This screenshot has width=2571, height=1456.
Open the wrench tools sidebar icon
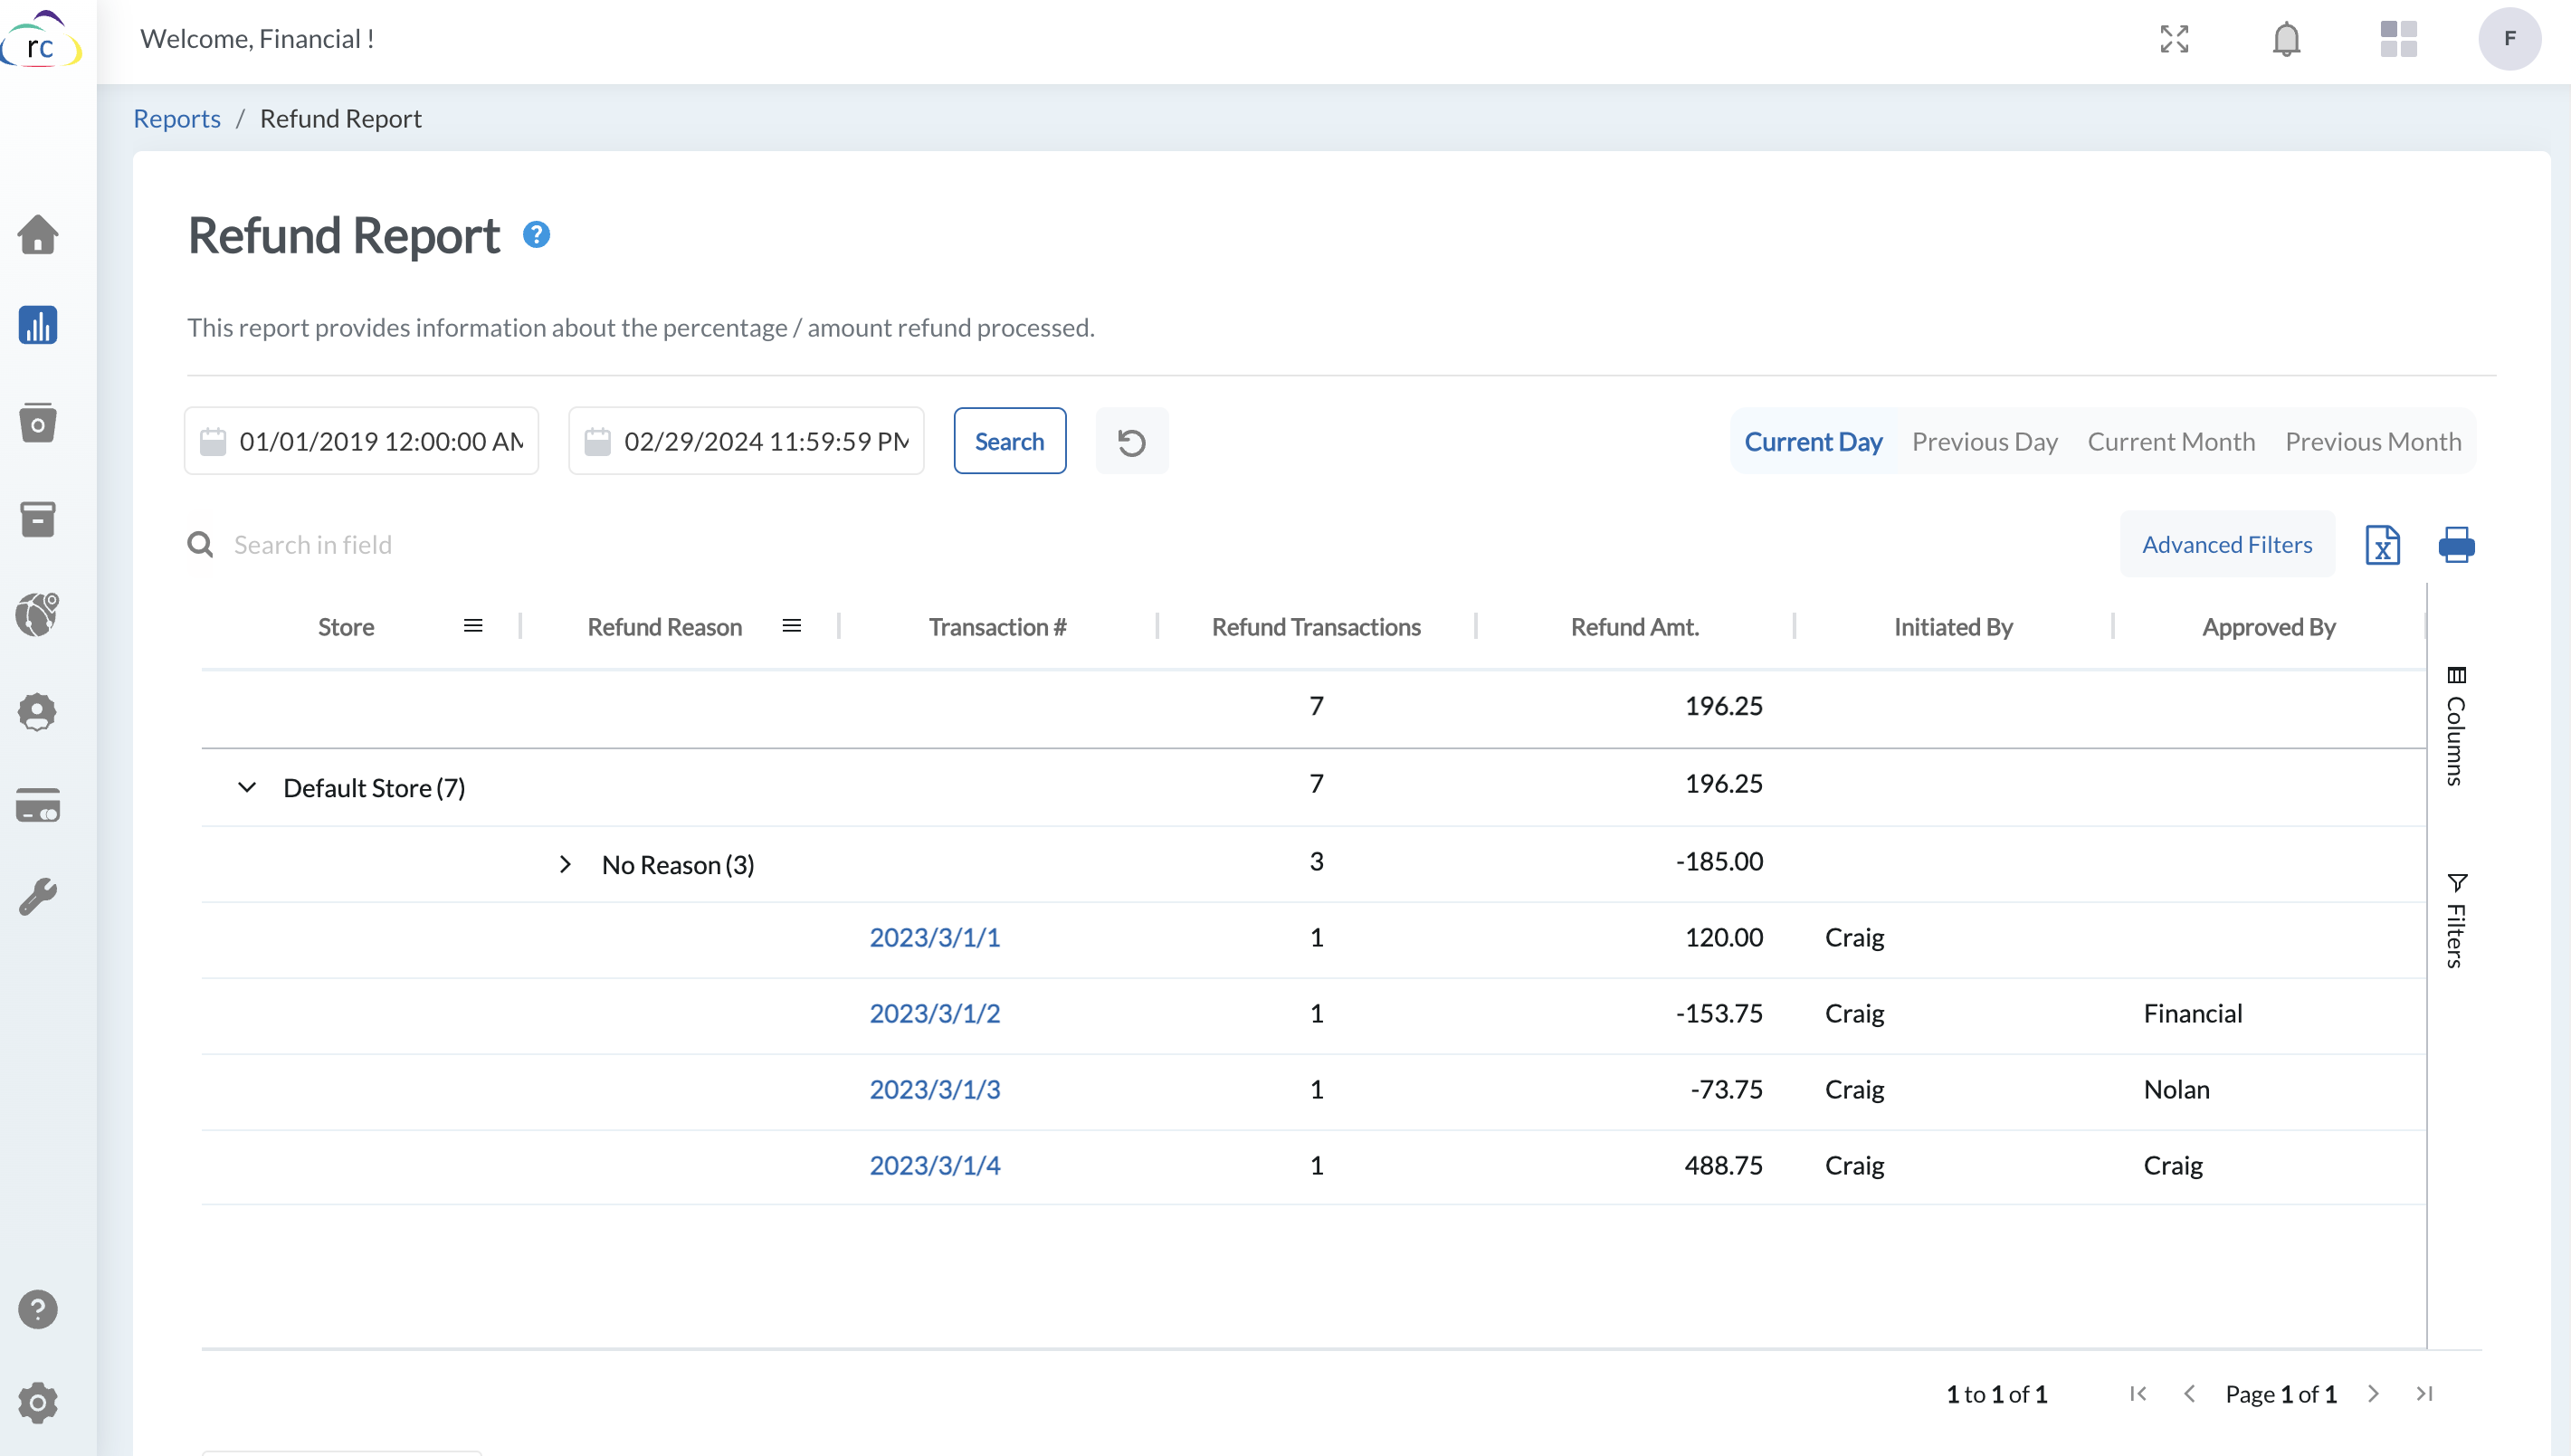(38, 896)
